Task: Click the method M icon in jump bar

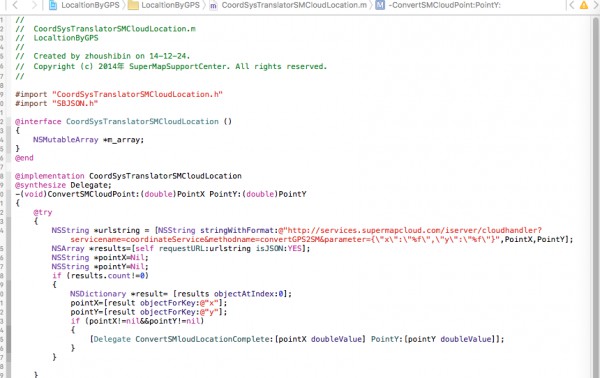Action: coord(380,5)
